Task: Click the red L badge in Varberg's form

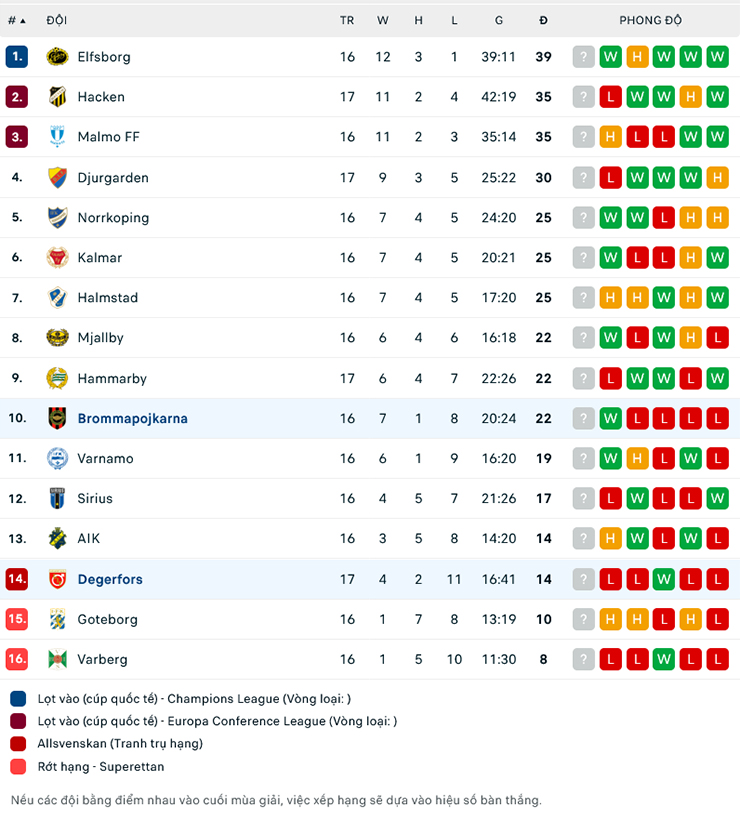Action: [610, 659]
